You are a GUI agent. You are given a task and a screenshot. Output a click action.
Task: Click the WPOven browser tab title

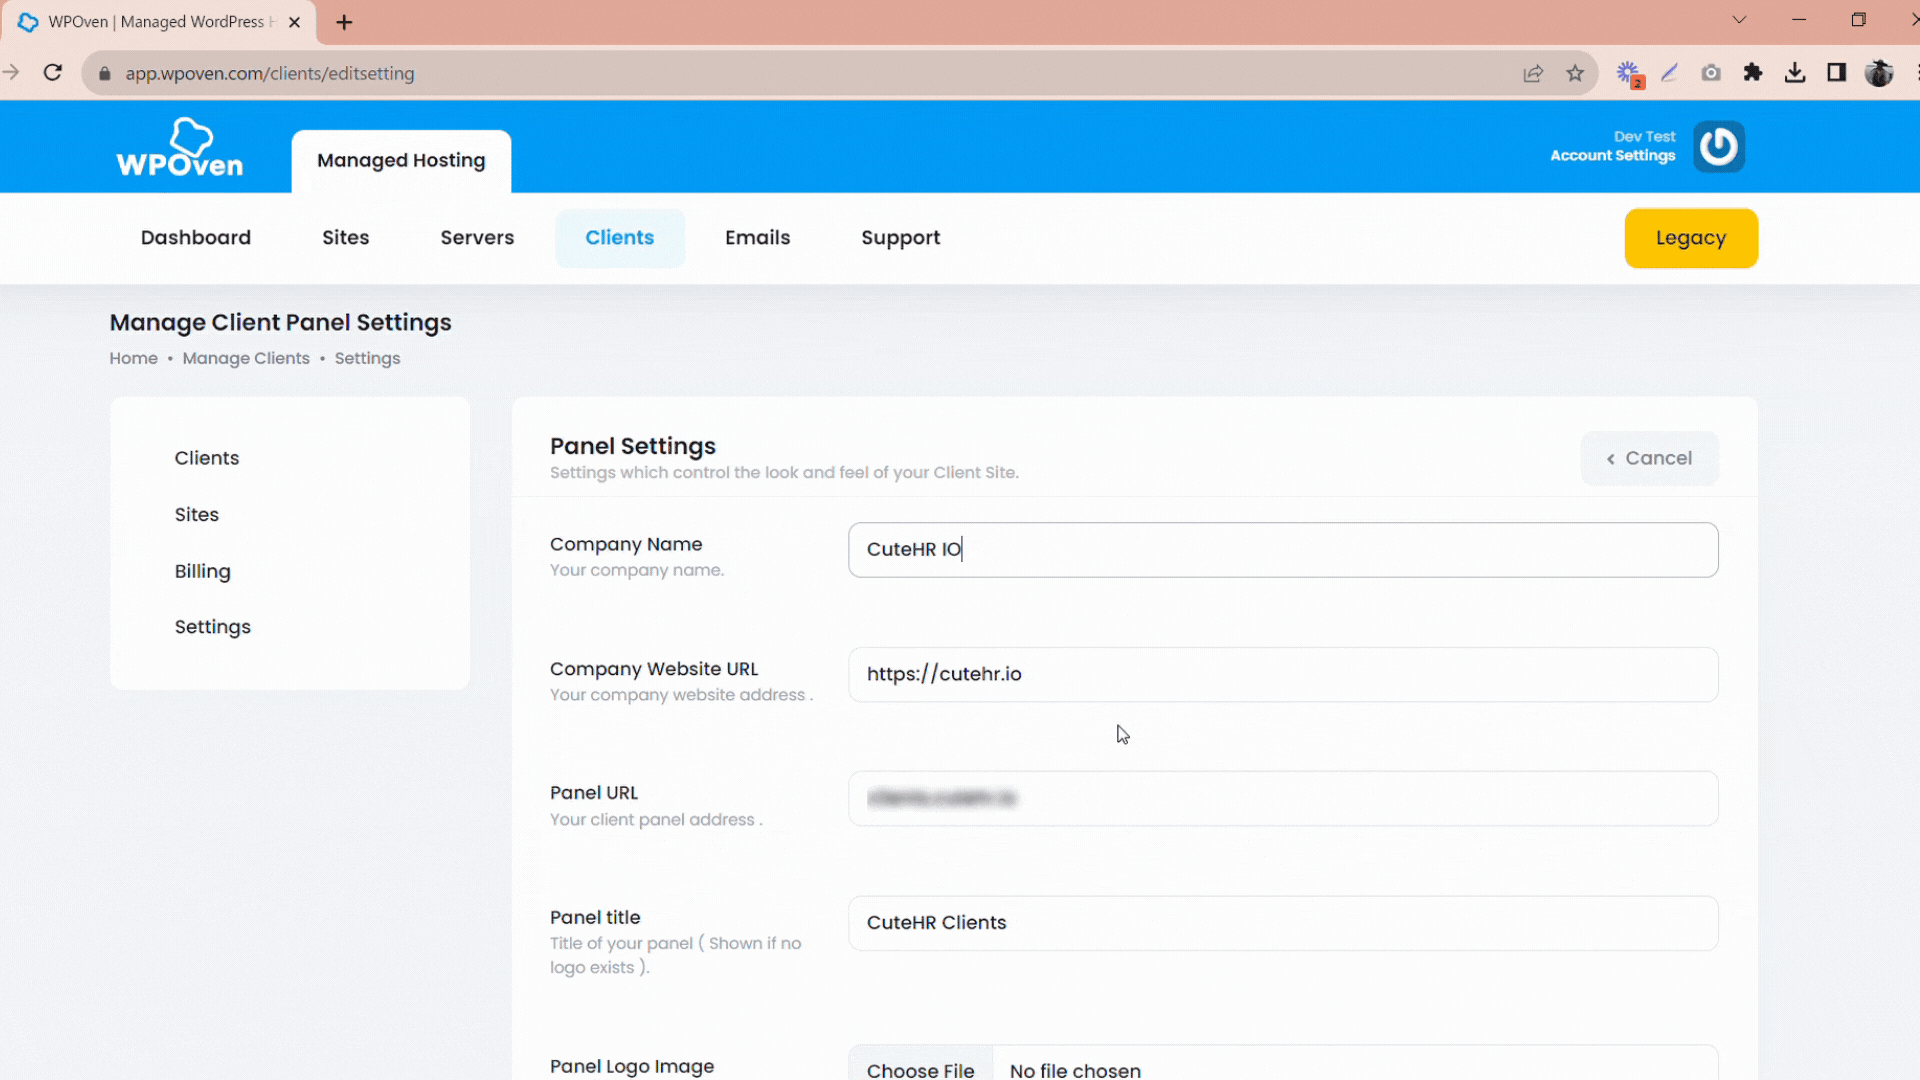pyautogui.click(x=160, y=22)
